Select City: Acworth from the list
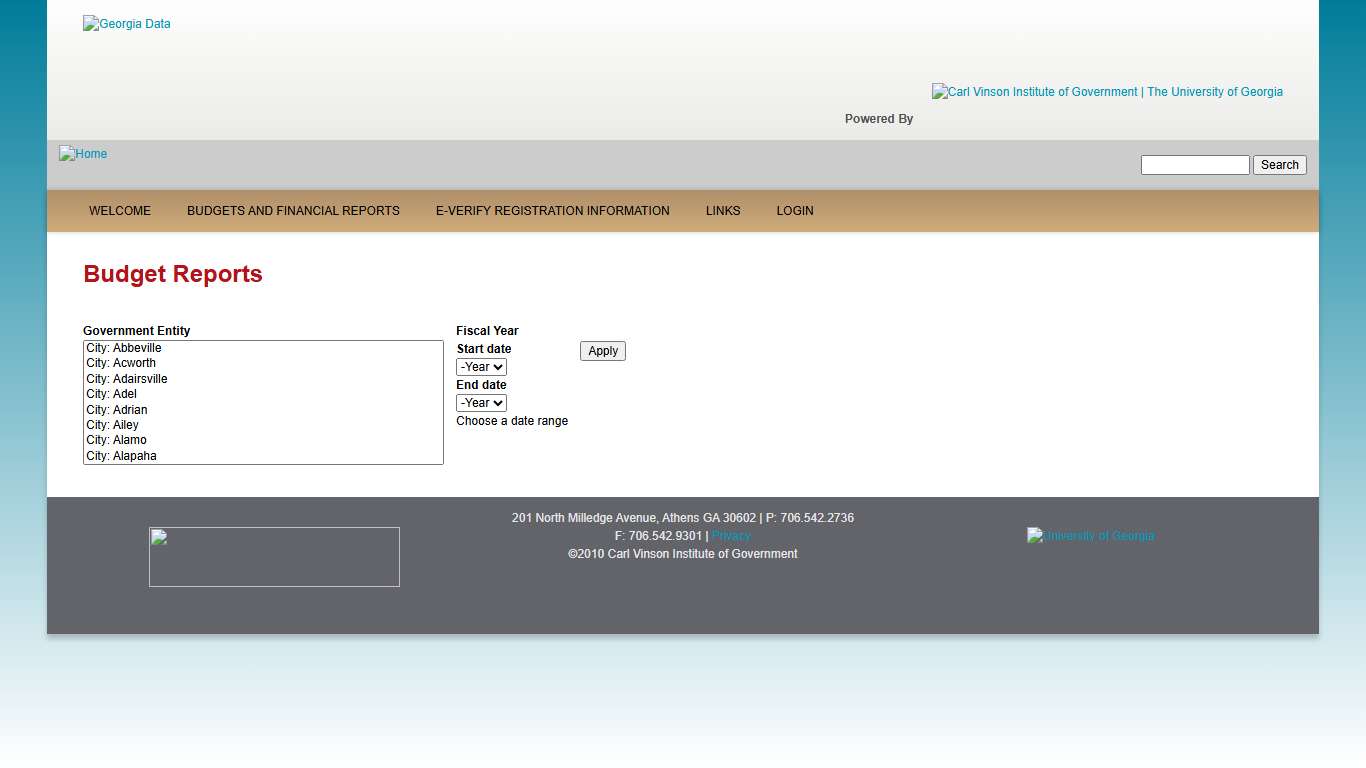Image resolution: width=1366 pixels, height=768 pixels. point(121,363)
